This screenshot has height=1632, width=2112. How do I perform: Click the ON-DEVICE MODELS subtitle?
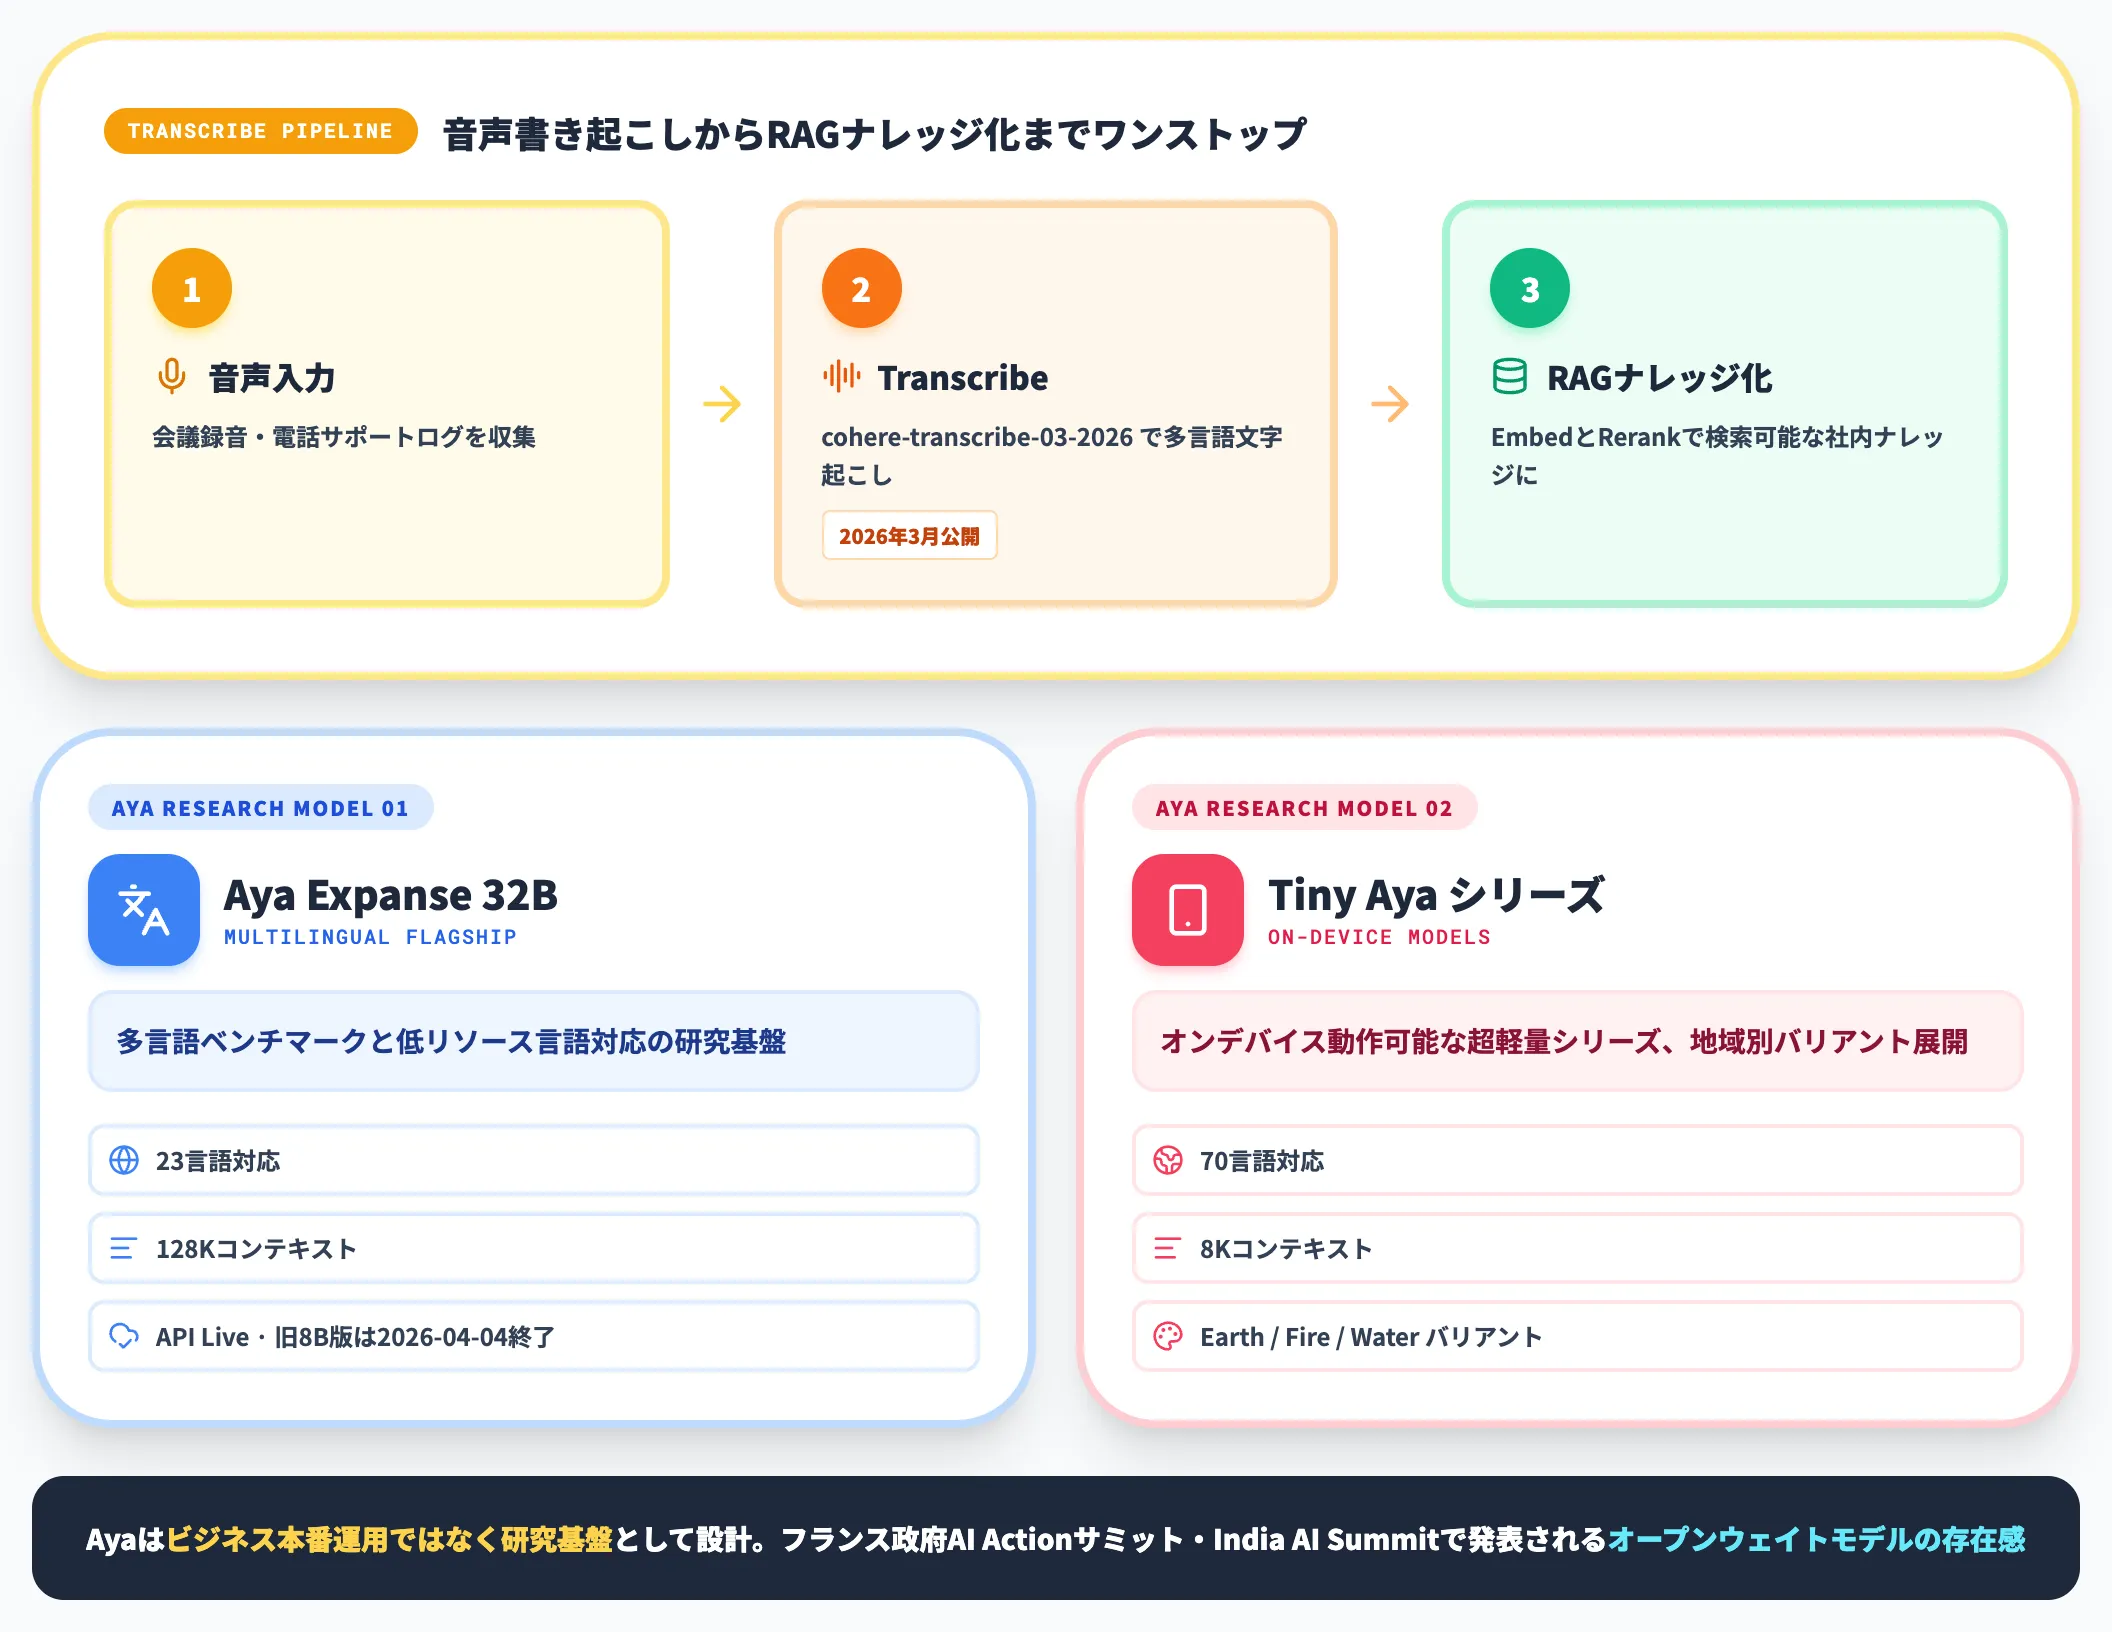click(1379, 937)
